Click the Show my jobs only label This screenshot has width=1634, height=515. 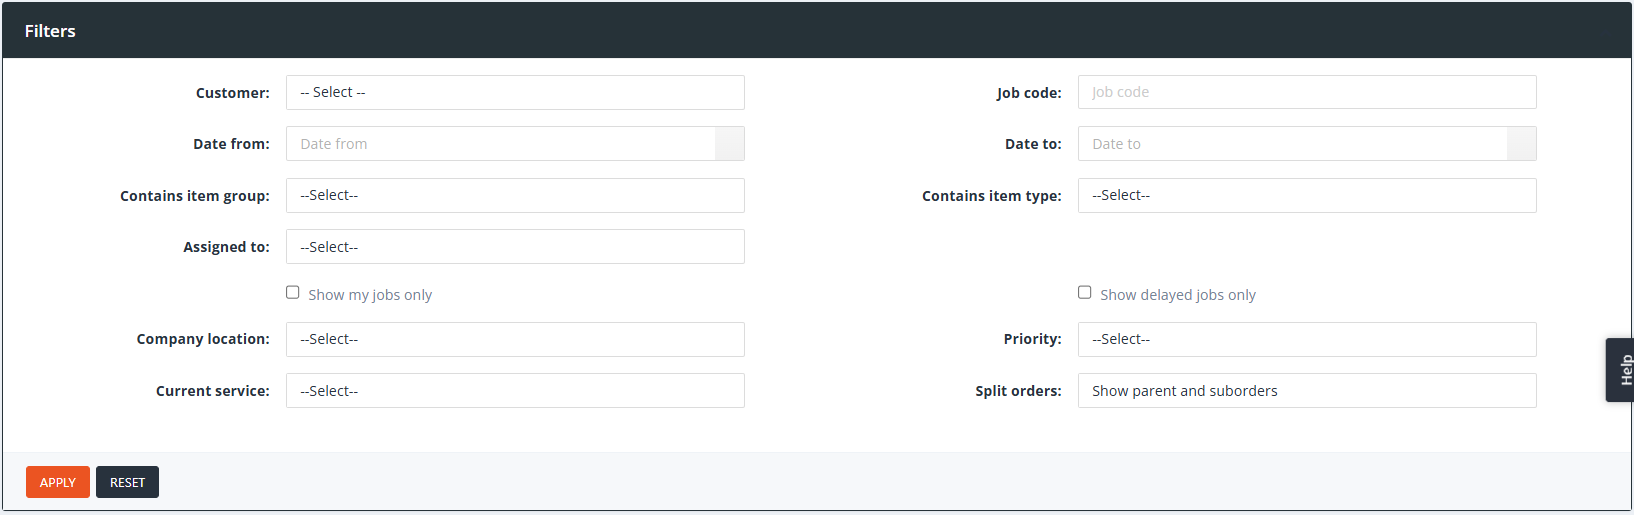pyautogui.click(x=370, y=295)
